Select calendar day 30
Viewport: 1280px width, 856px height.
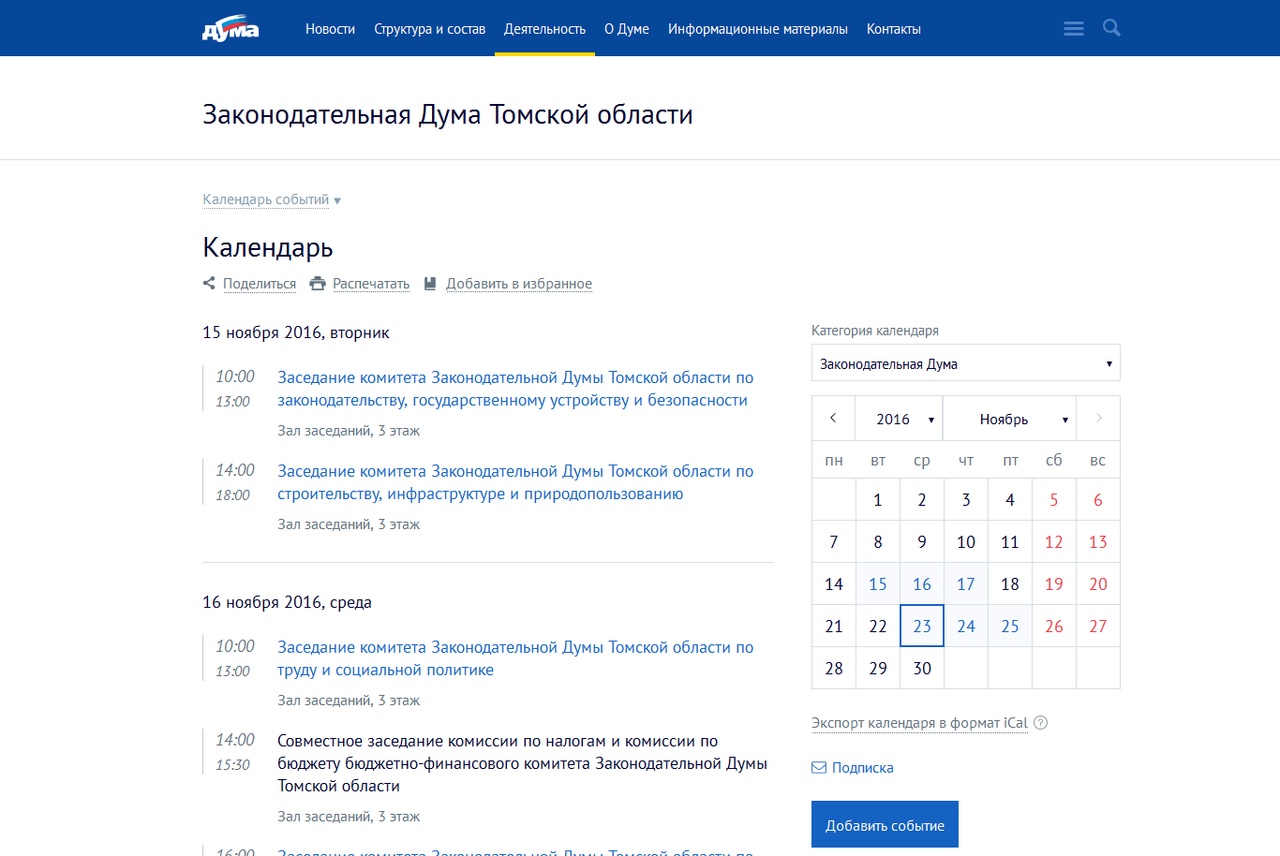[922, 668]
